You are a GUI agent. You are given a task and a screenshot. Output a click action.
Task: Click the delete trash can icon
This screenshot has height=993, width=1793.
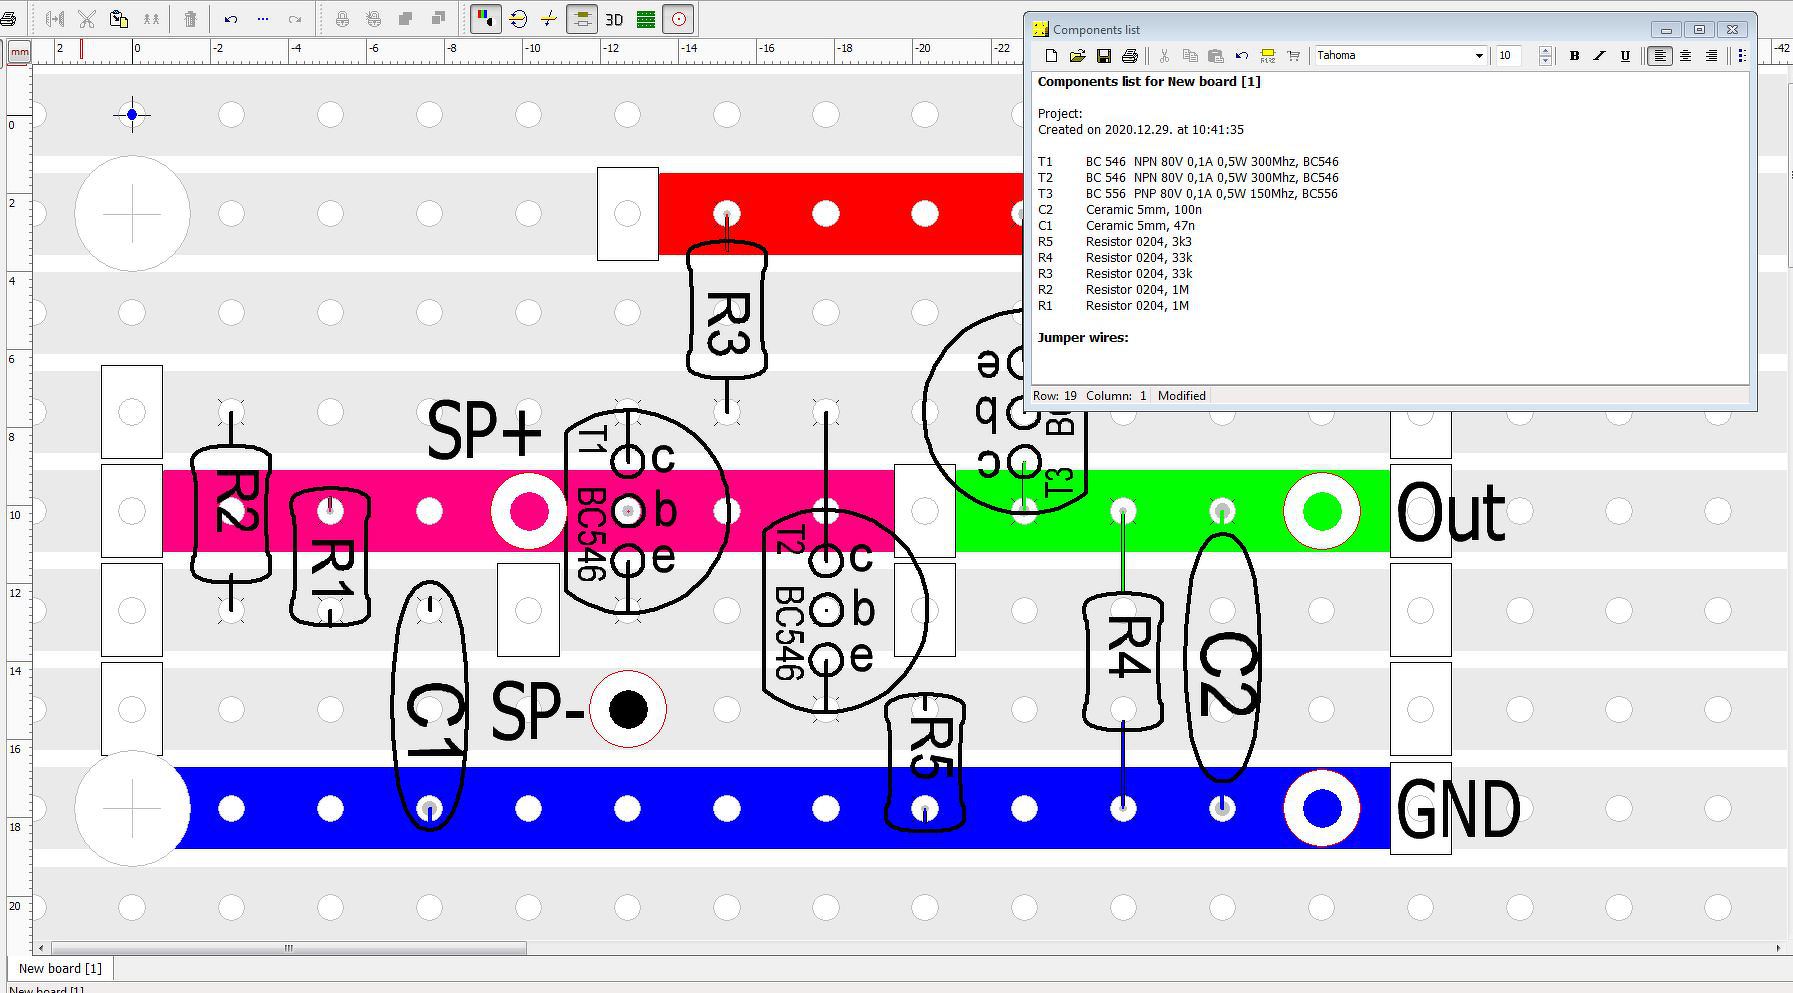pos(190,19)
